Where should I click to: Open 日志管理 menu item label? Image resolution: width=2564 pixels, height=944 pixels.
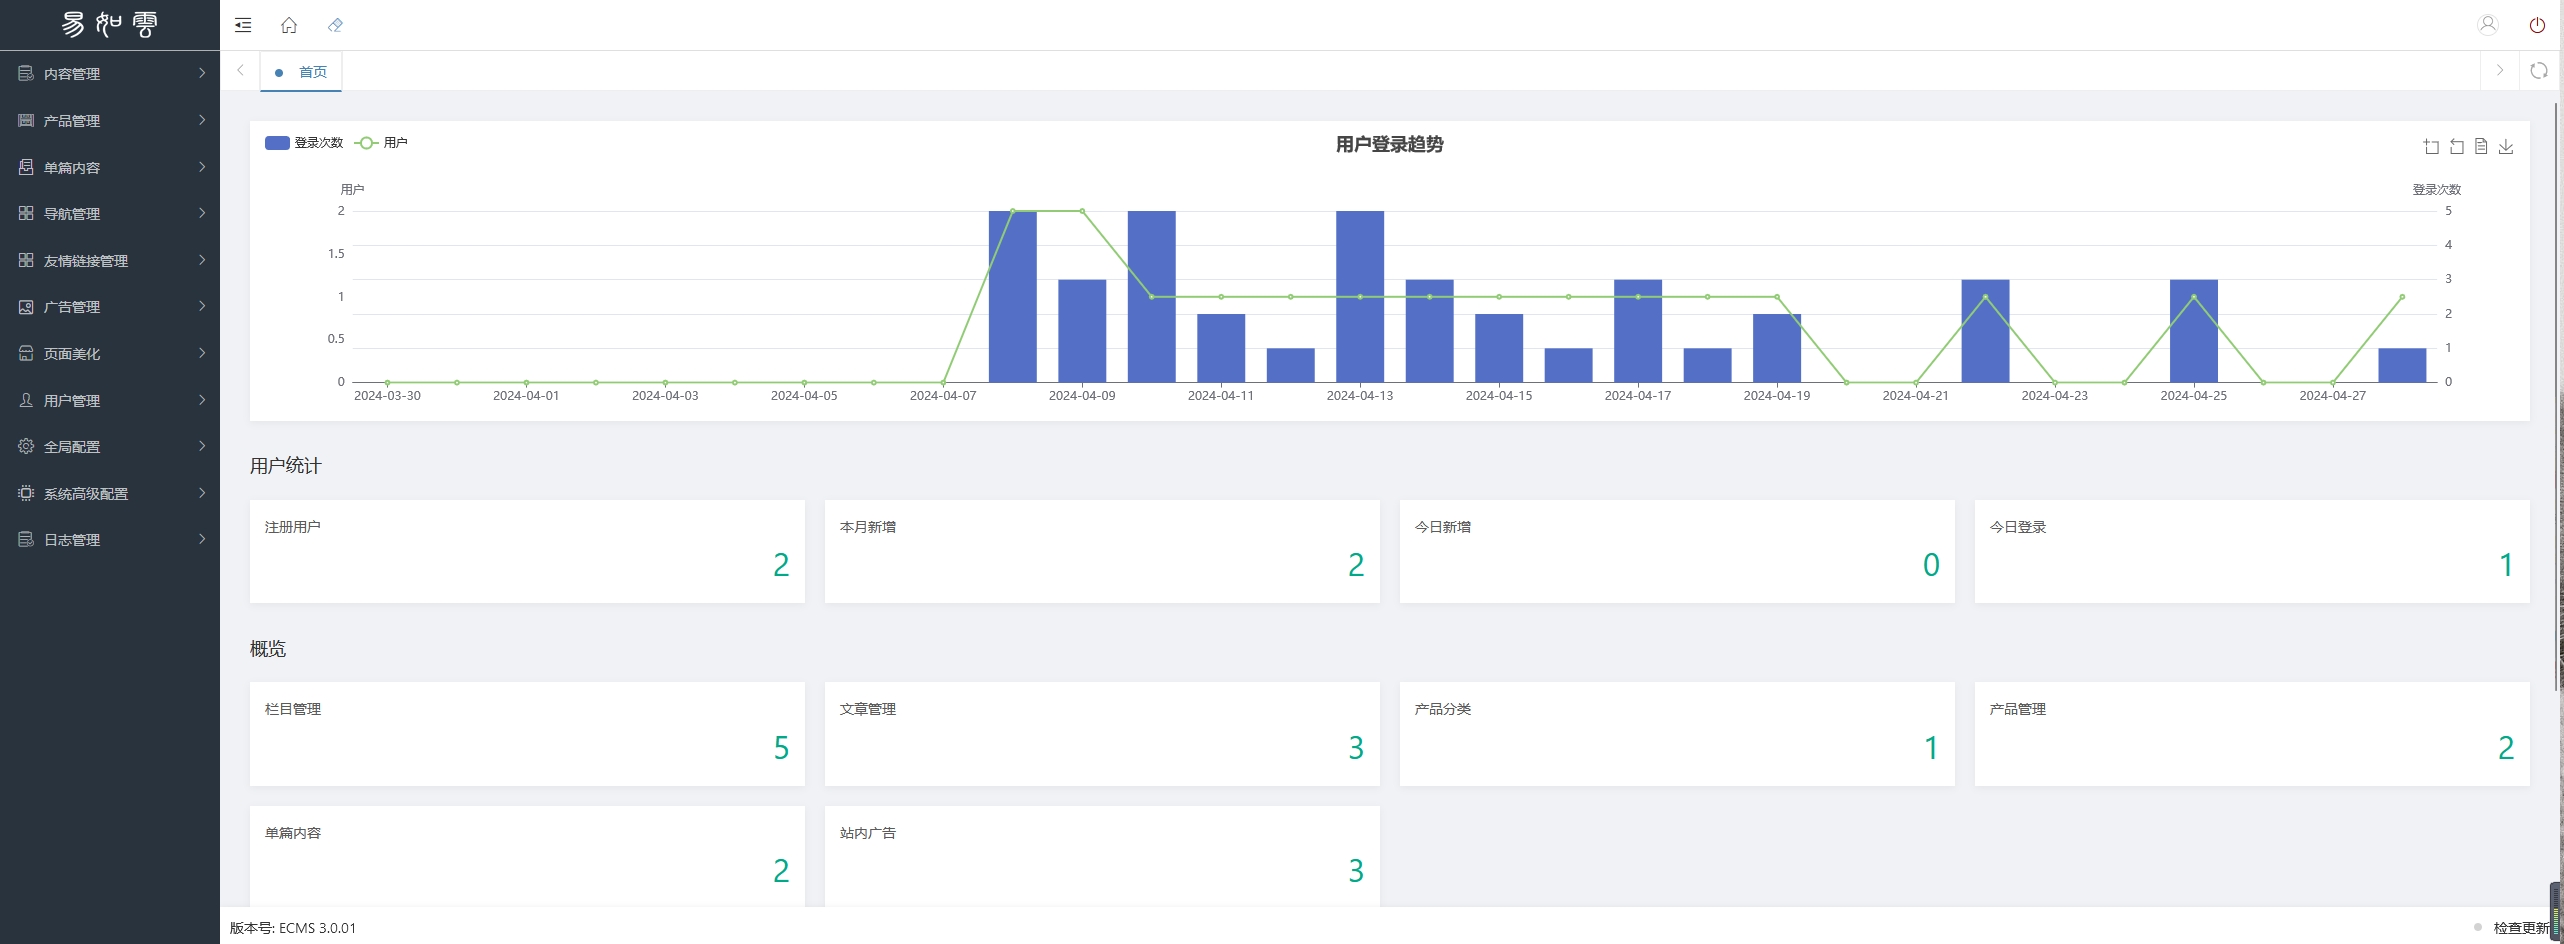72,540
